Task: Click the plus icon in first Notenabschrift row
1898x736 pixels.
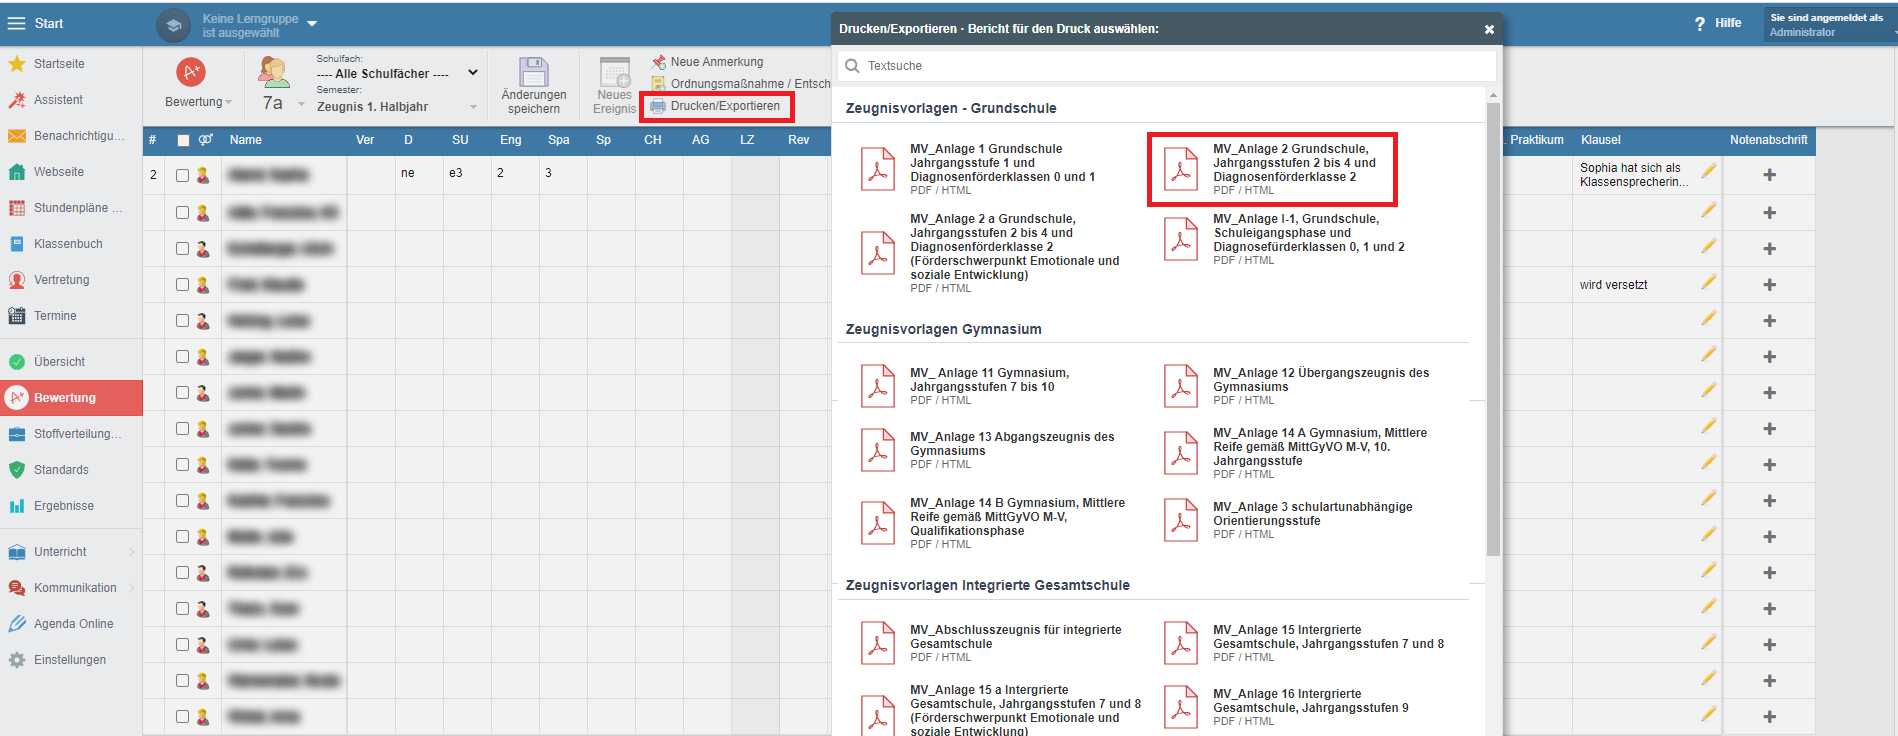Action: point(1769,175)
